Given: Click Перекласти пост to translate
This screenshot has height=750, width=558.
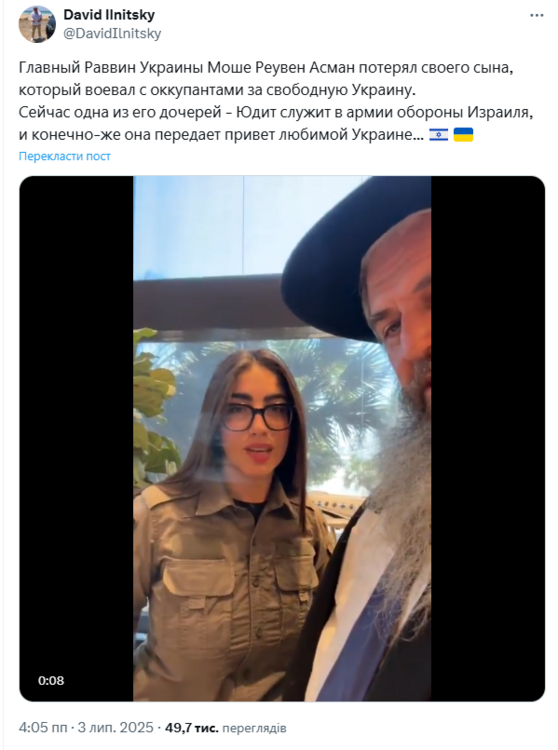Looking at the screenshot, I should [65, 156].
